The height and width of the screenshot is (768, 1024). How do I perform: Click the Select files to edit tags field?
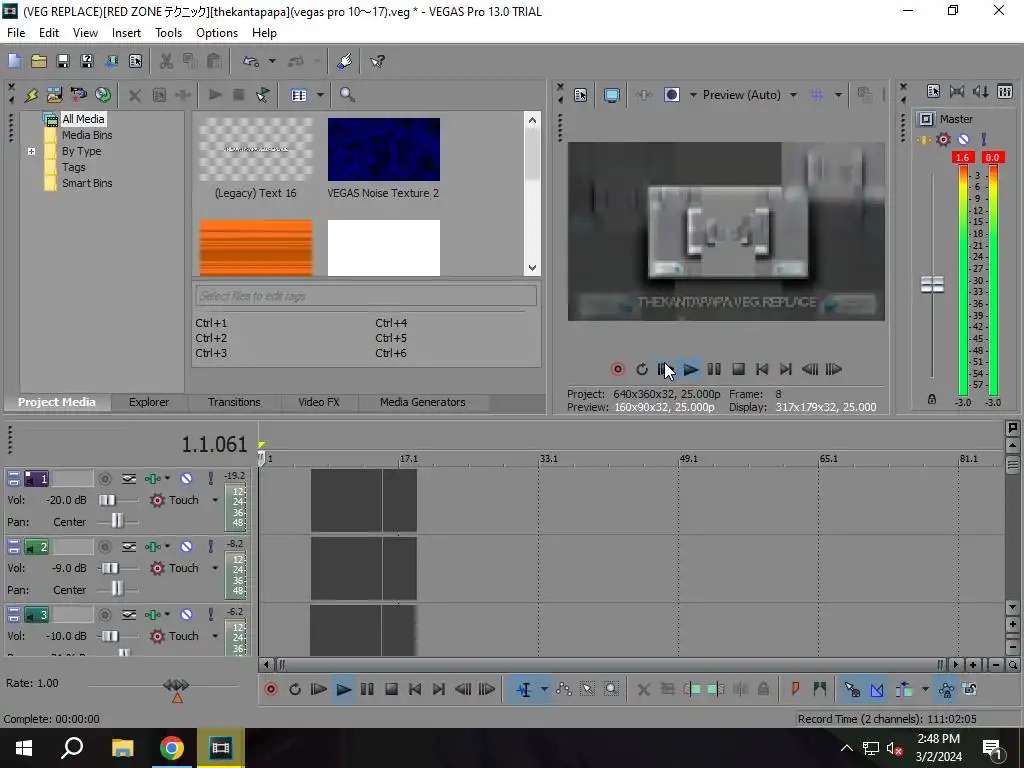pyautogui.click(x=366, y=296)
